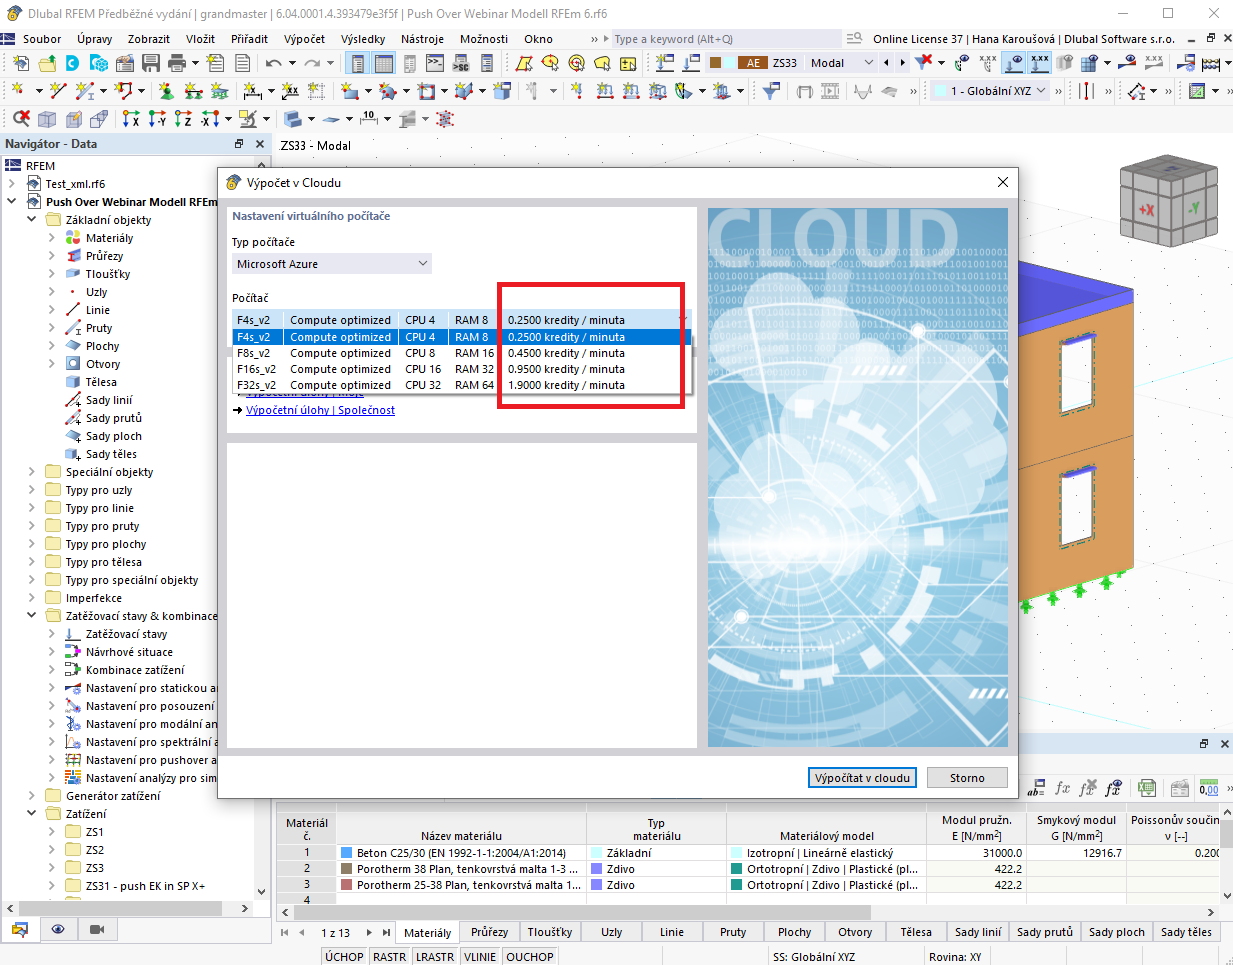The image size is (1233, 965).
Task: Select the view in Z direction icon
Action: (183, 119)
